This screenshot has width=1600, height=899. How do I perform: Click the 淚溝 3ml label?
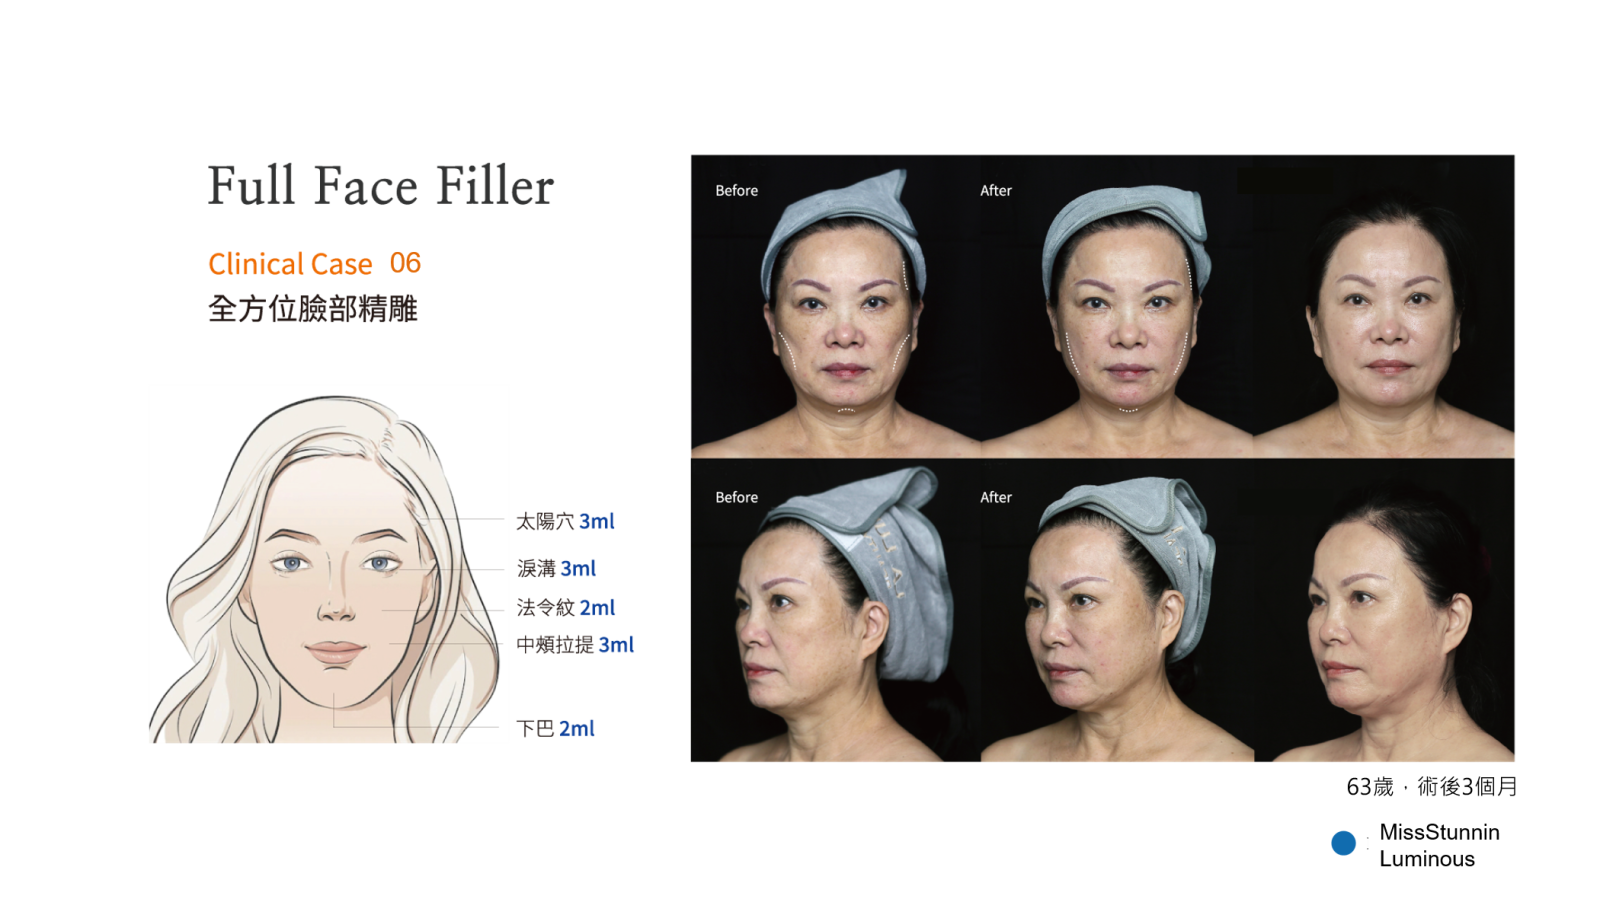click(x=556, y=568)
